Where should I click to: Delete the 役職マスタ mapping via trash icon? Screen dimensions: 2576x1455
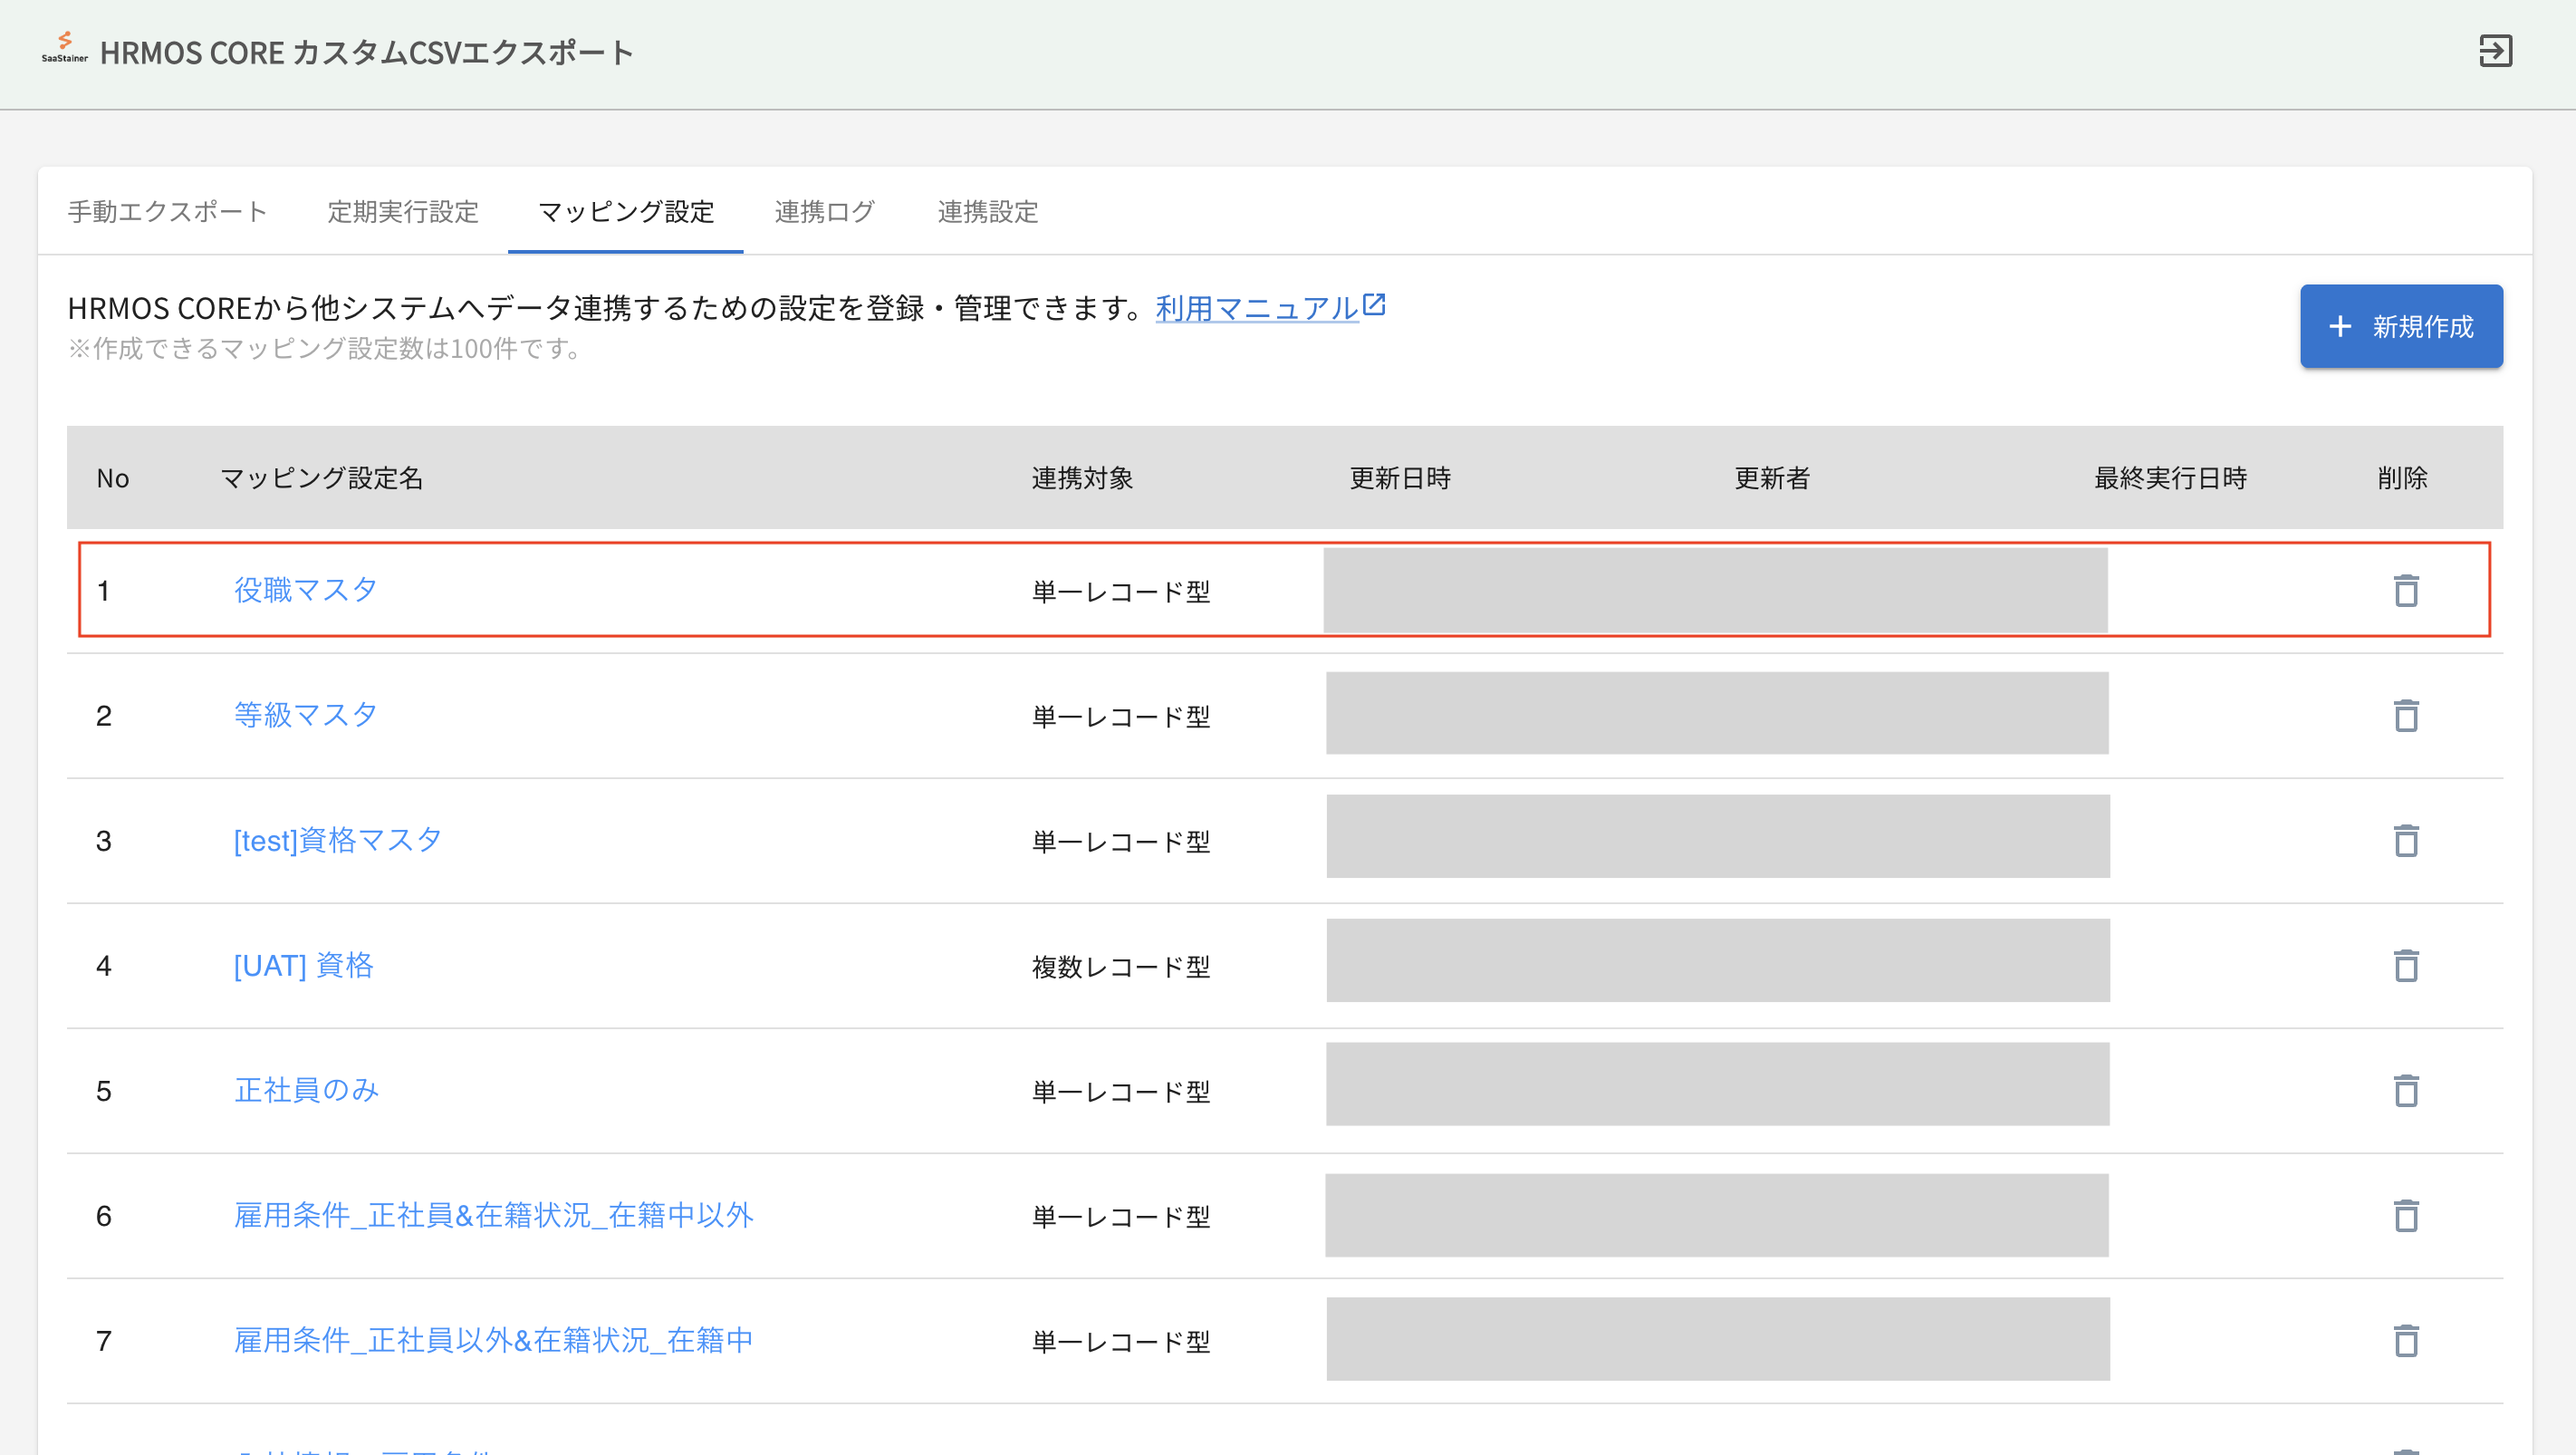[x=2406, y=591]
